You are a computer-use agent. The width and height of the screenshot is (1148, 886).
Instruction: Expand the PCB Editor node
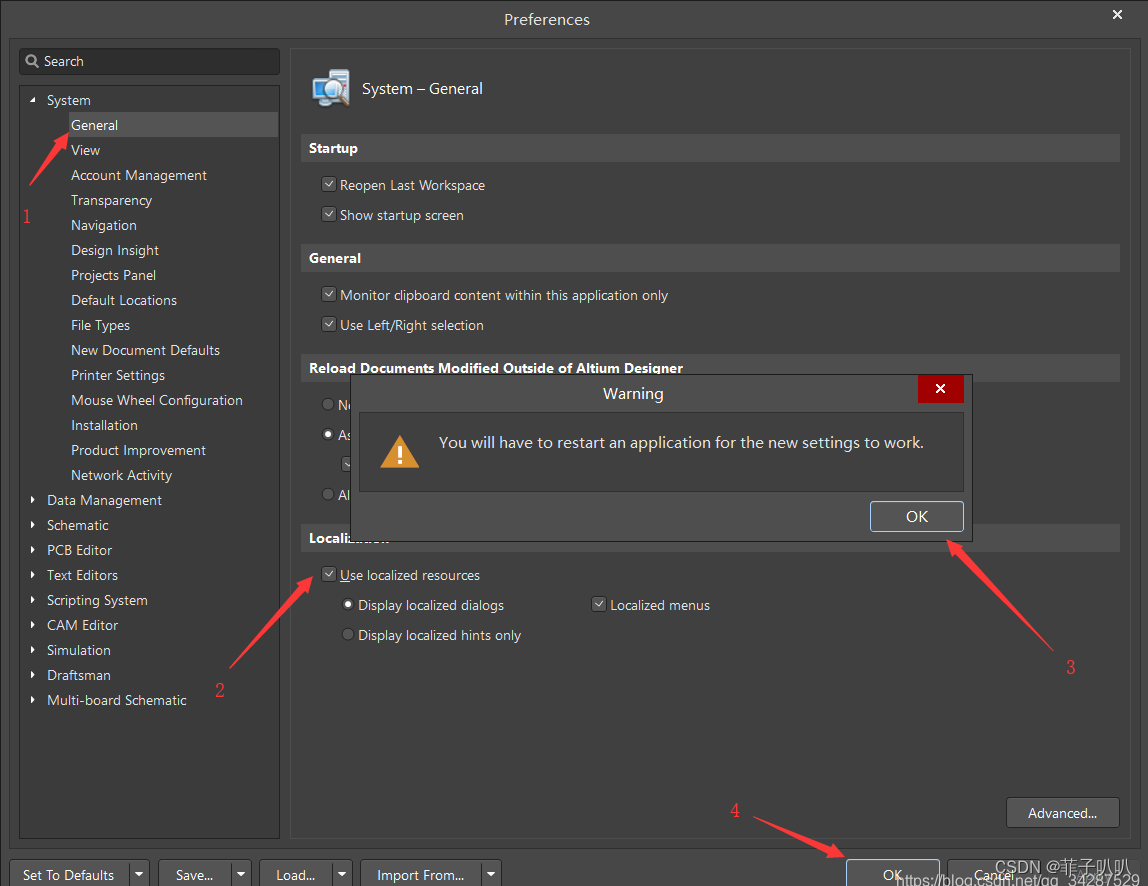pos(32,550)
